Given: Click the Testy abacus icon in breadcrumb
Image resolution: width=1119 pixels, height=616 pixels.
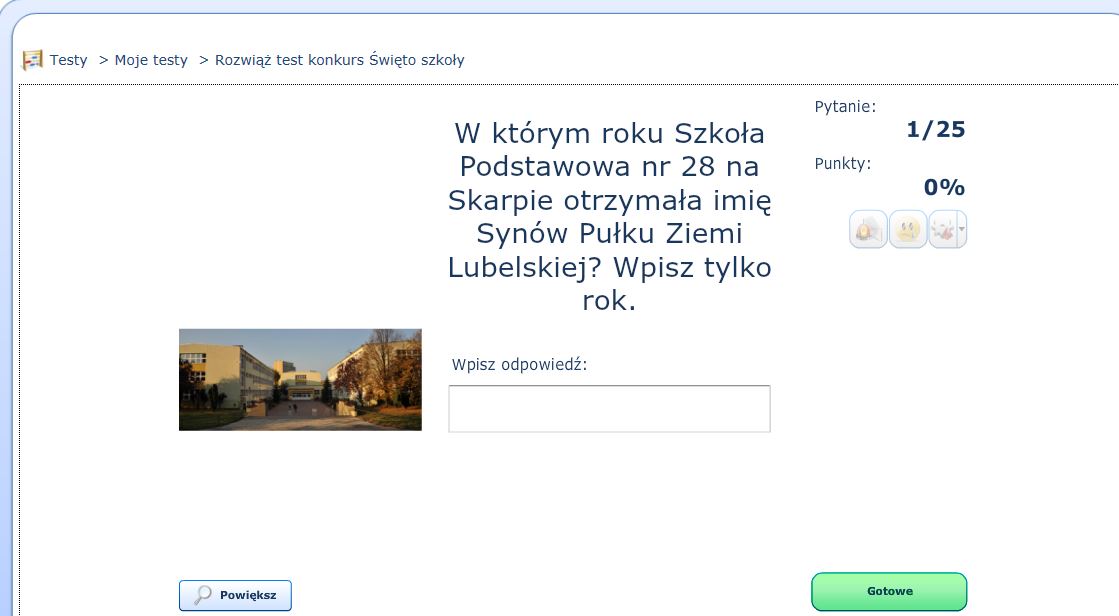Looking at the screenshot, I should tap(33, 60).
